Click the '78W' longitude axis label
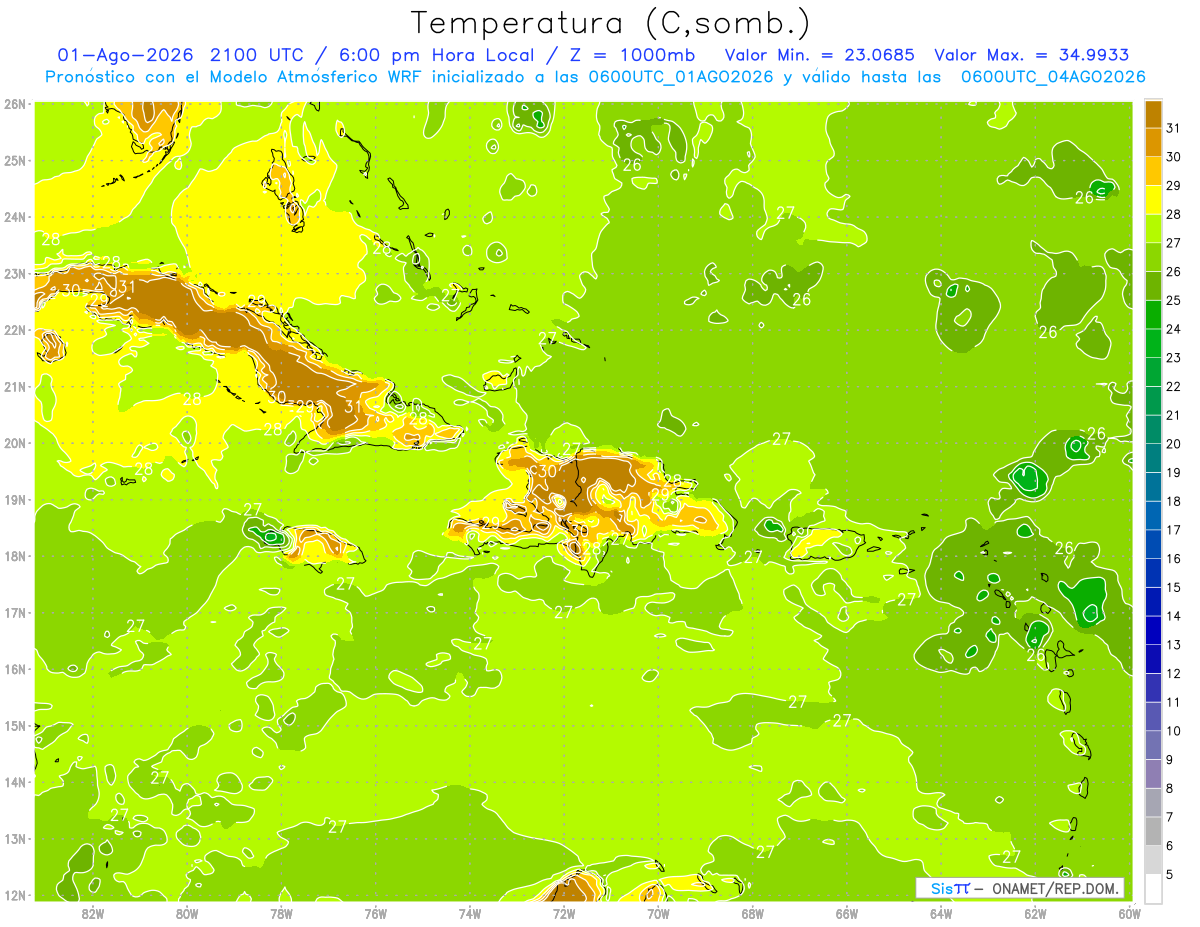This screenshot has height=927, width=1200. (281, 913)
